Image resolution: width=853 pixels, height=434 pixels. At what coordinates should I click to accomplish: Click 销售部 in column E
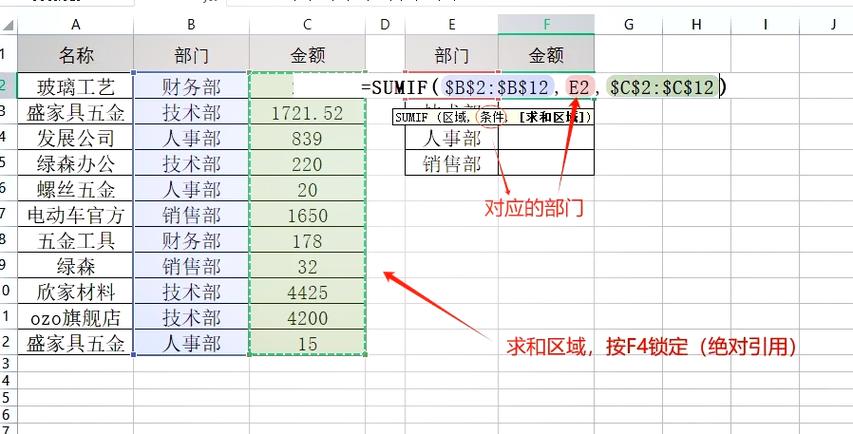[452, 163]
